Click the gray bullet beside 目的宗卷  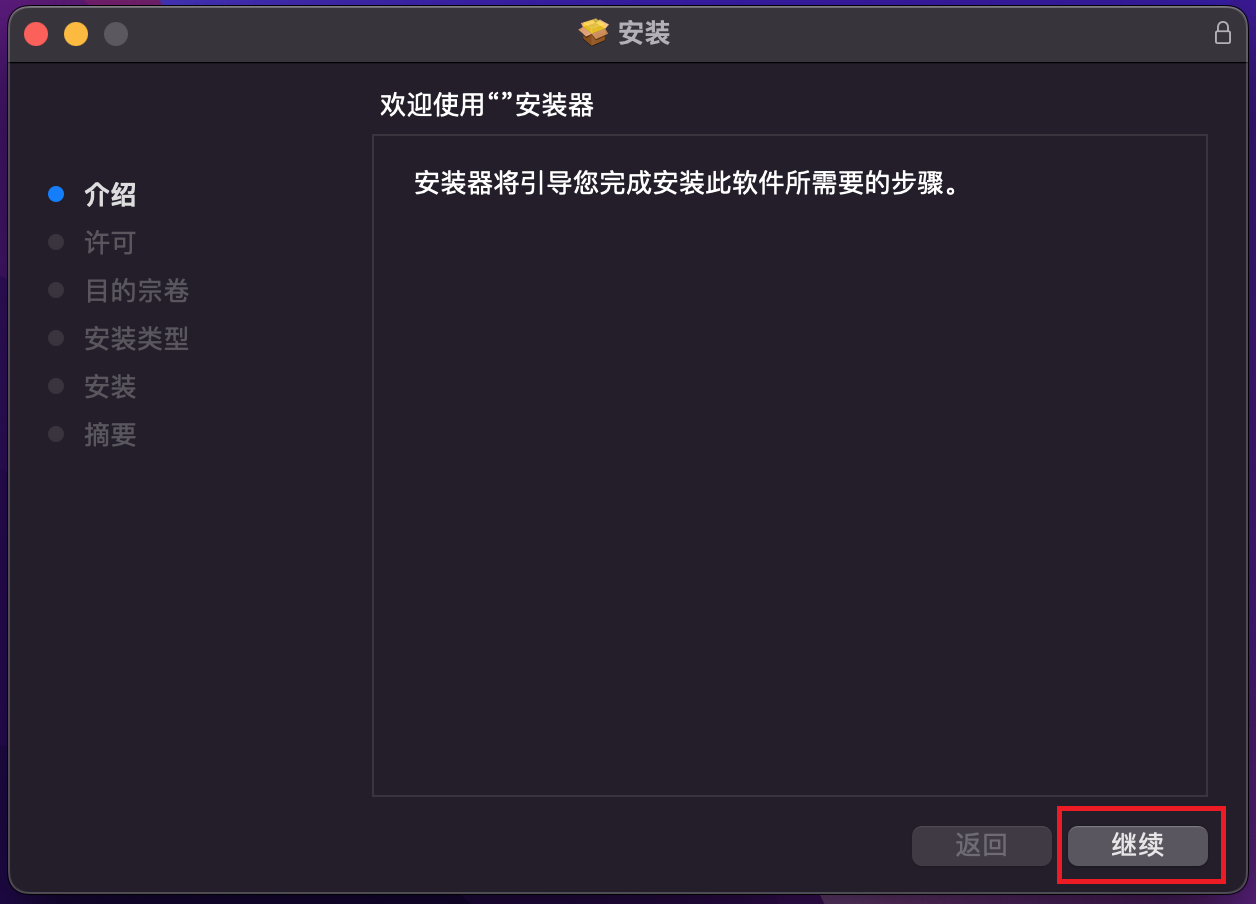click(56, 291)
